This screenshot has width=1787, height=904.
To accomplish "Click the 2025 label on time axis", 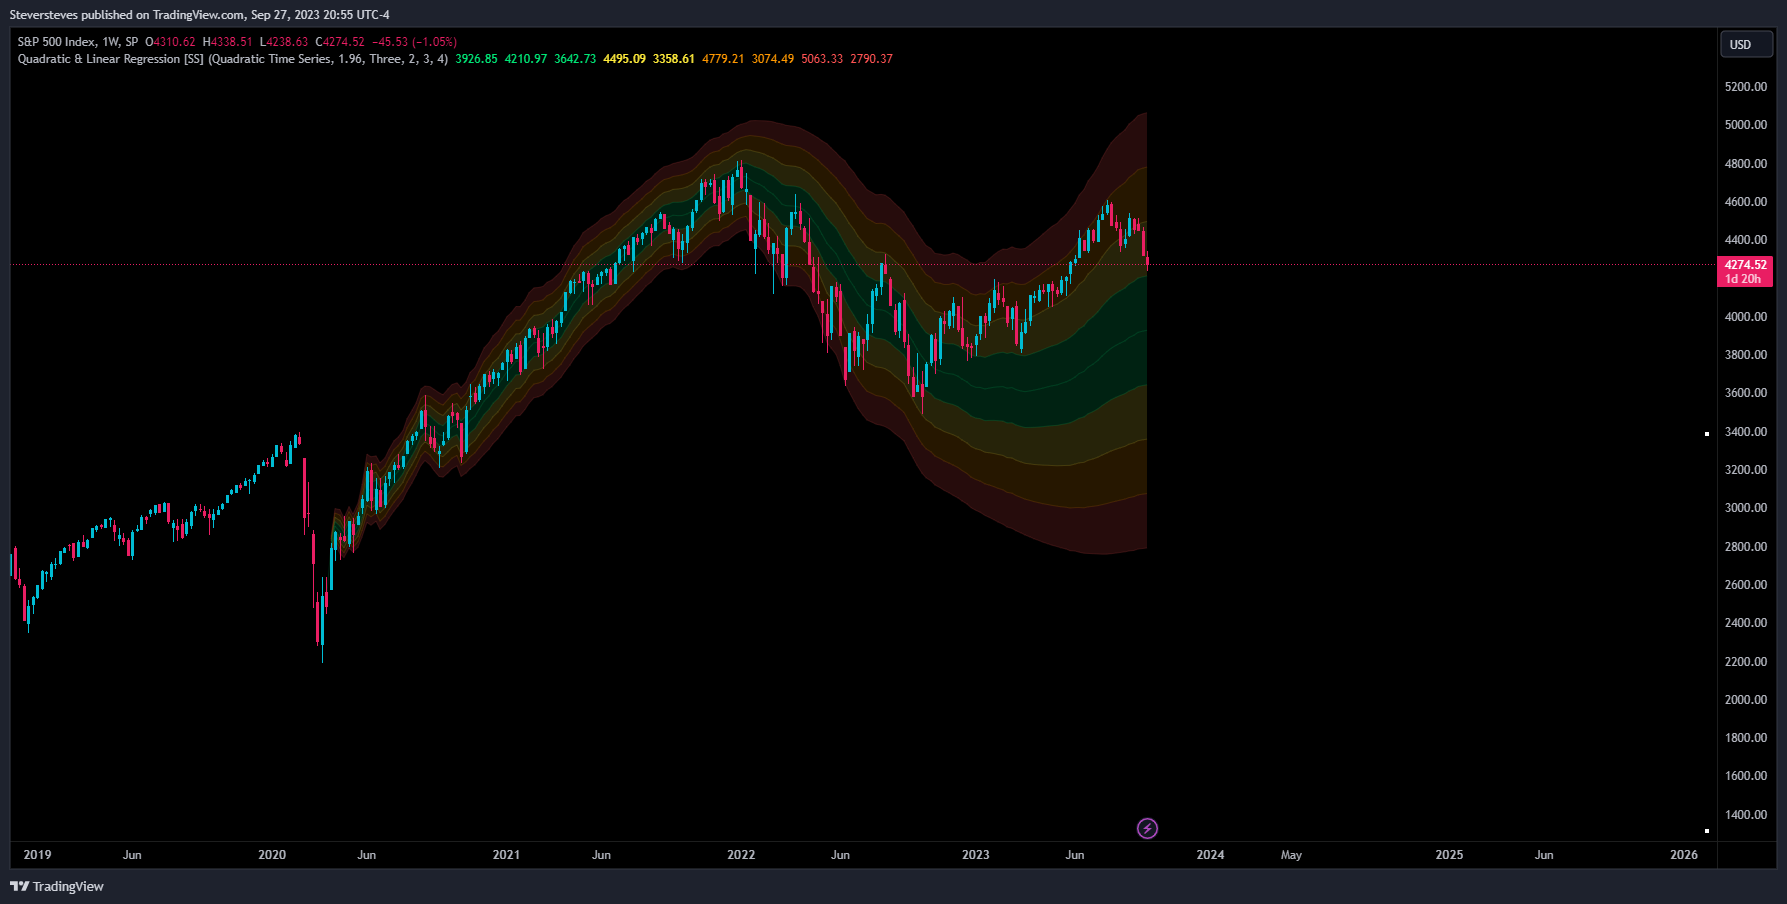I will click(x=1449, y=855).
